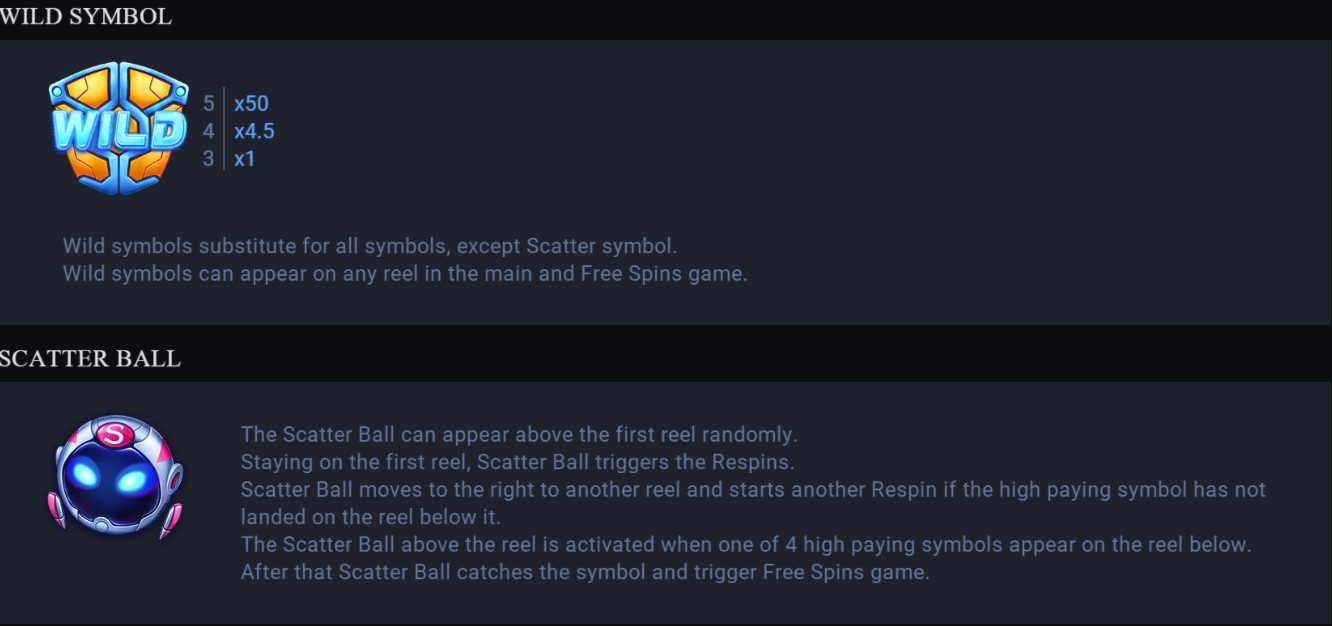The height and width of the screenshot is (626, 1332).
Task: Click the 'Staying on the first reel' line
Action: pos(517,462)
